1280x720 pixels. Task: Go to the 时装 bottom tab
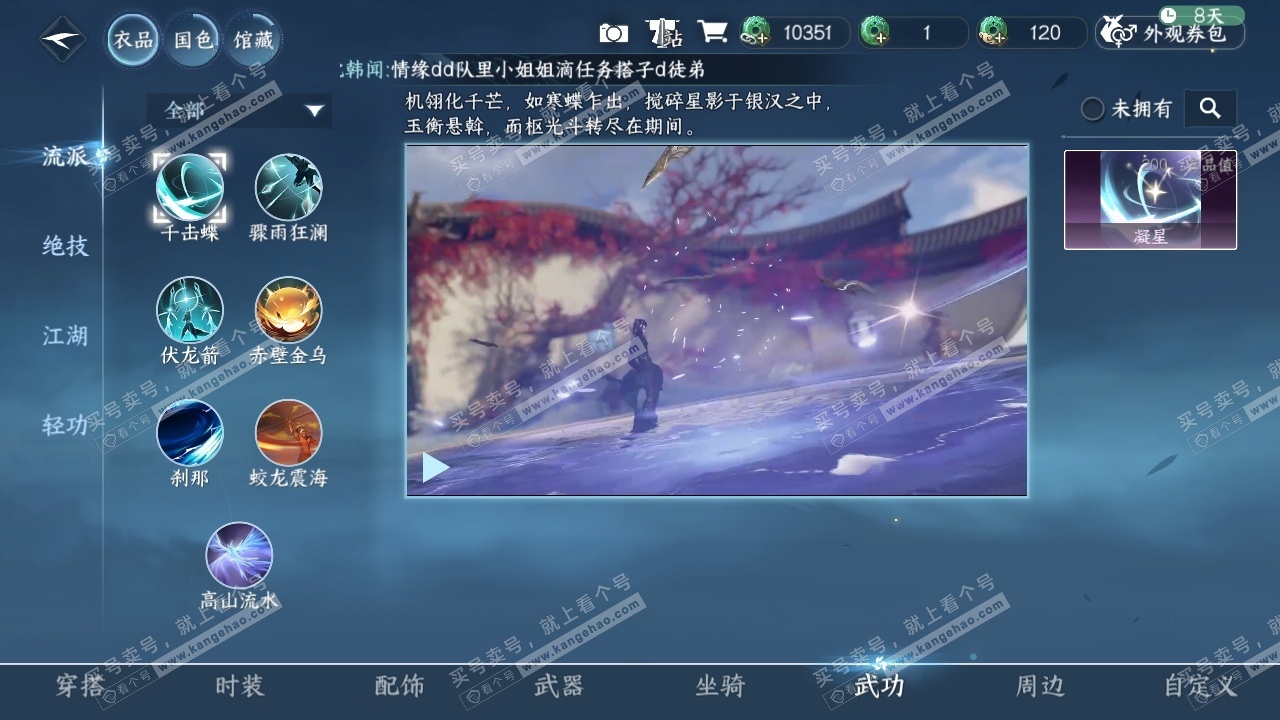click(240, 686)
